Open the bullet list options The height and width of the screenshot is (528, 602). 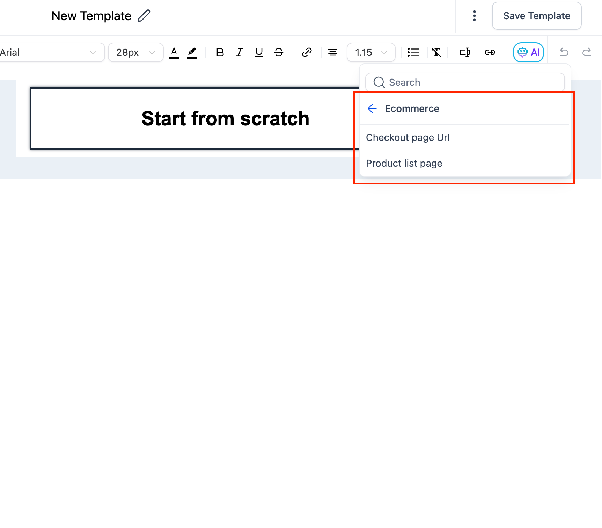(413, 52)
